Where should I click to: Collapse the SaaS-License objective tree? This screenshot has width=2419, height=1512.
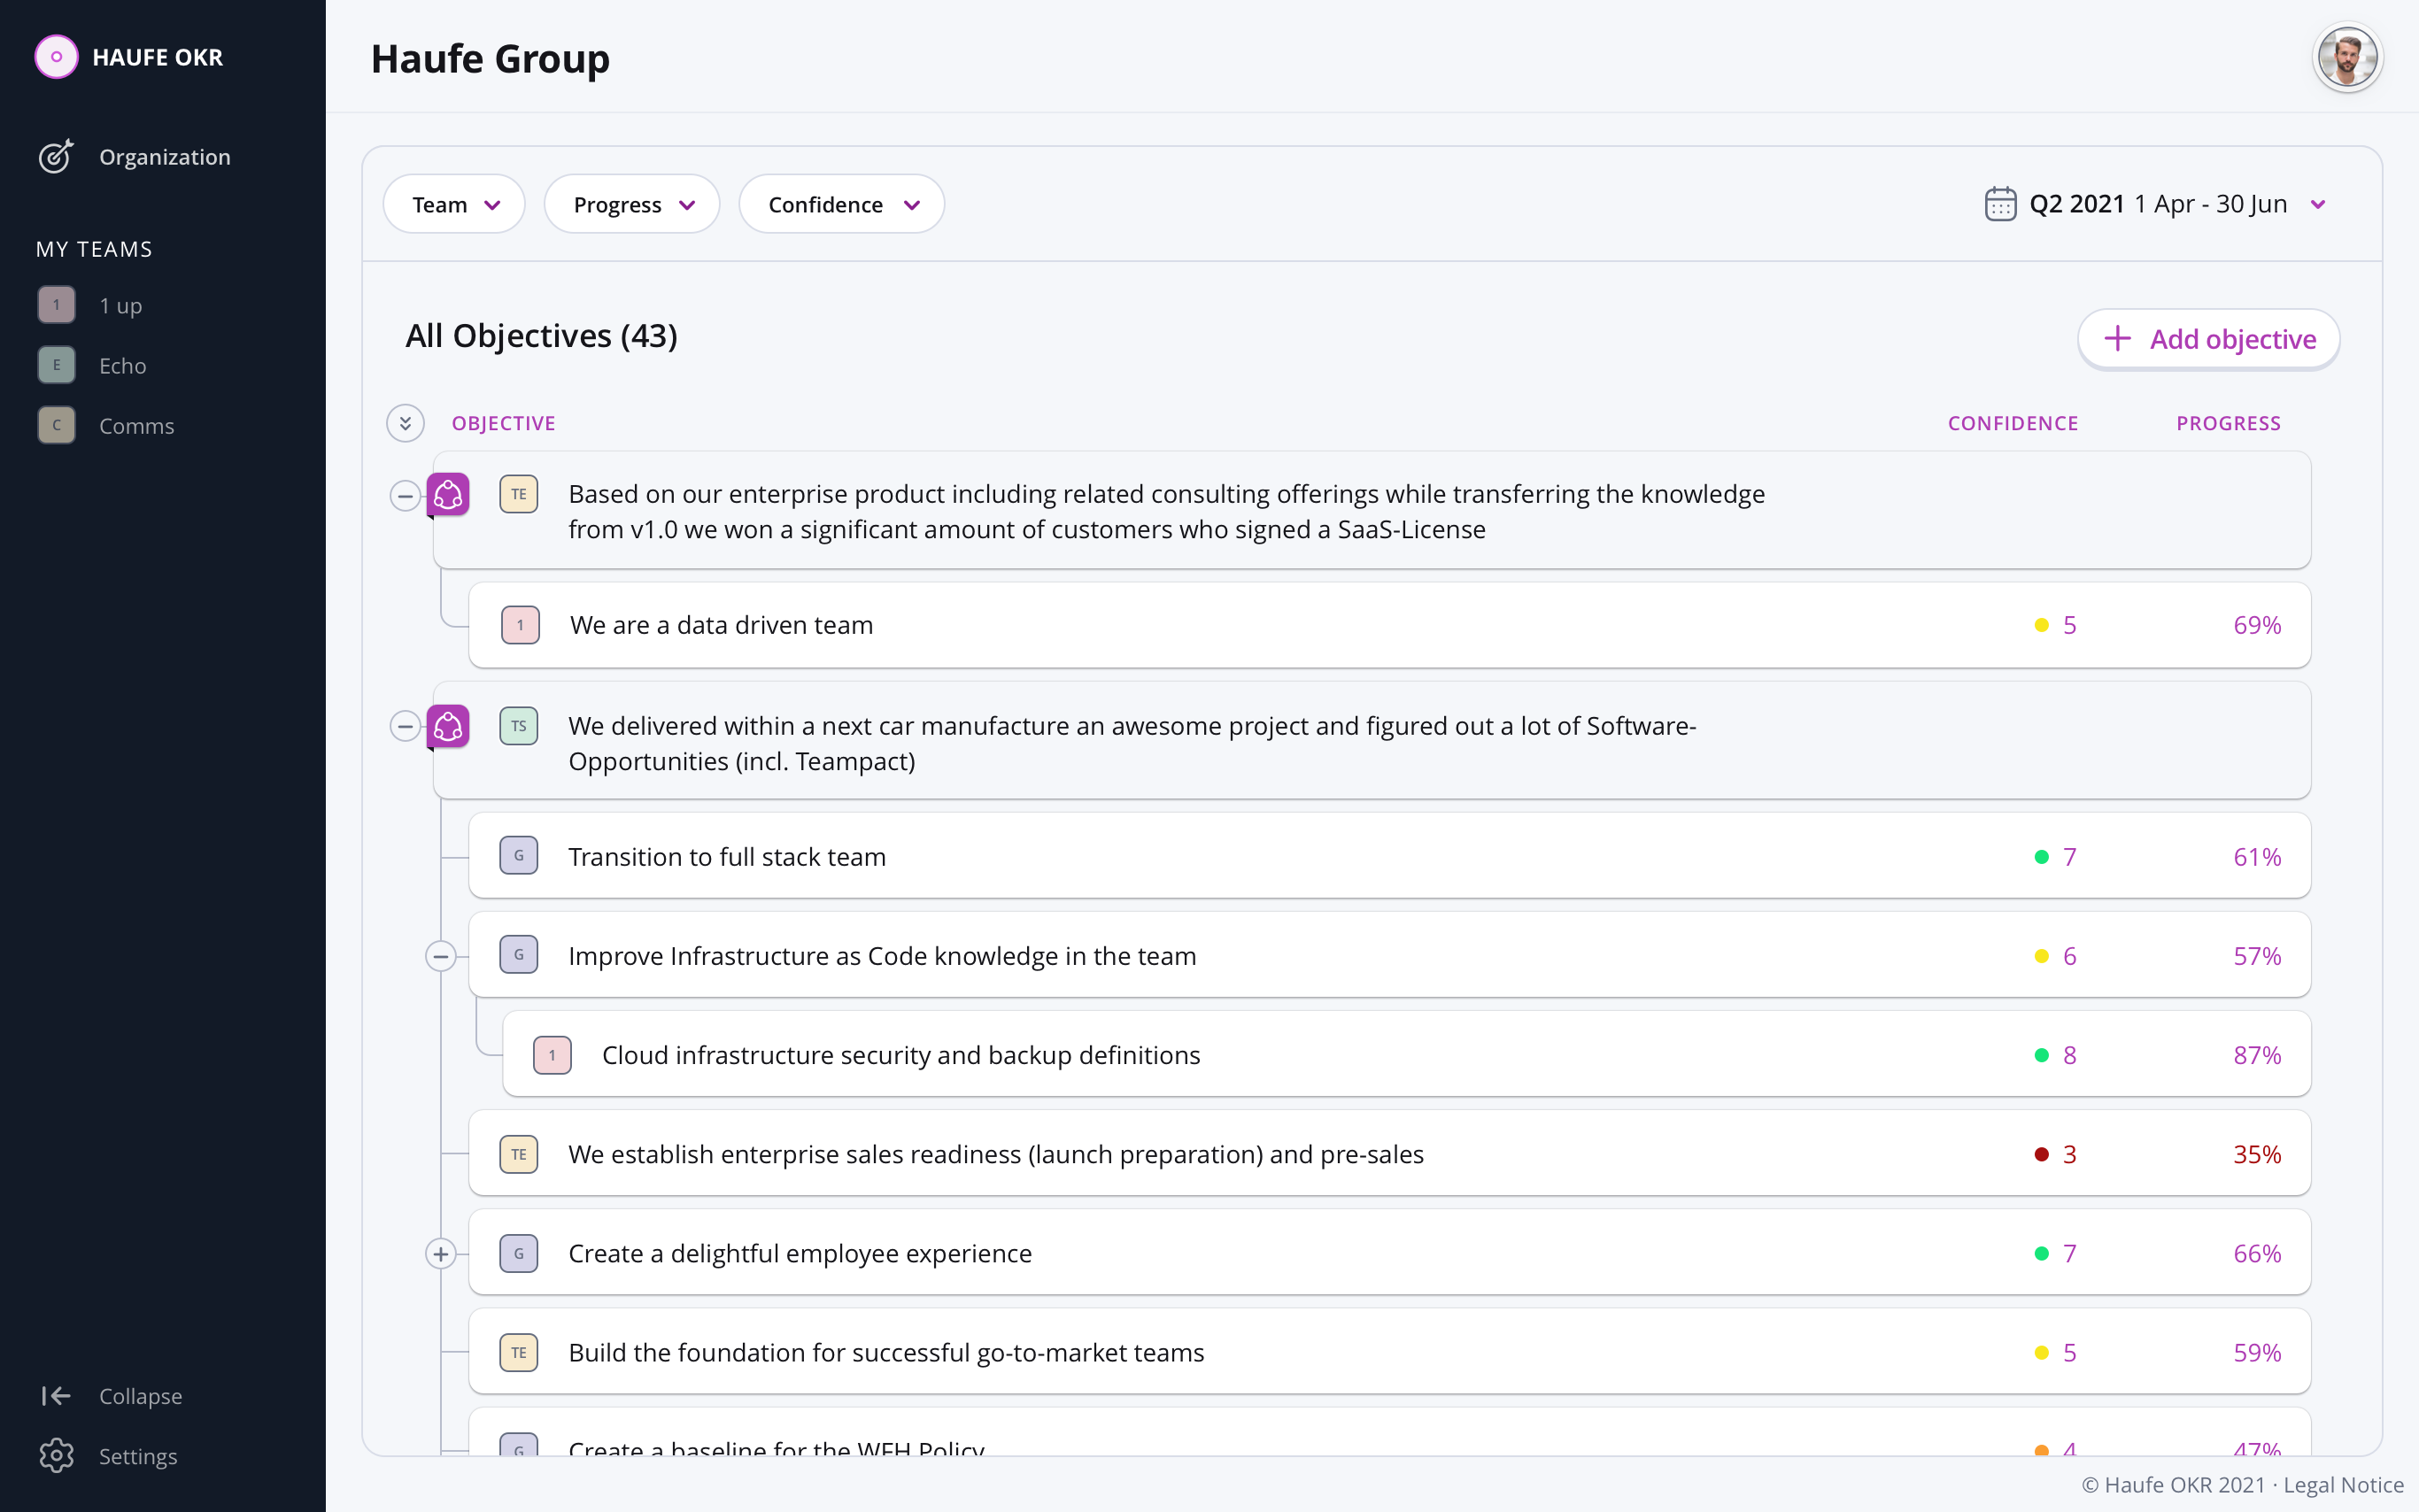pyautogui.click(x=405, y=495)
